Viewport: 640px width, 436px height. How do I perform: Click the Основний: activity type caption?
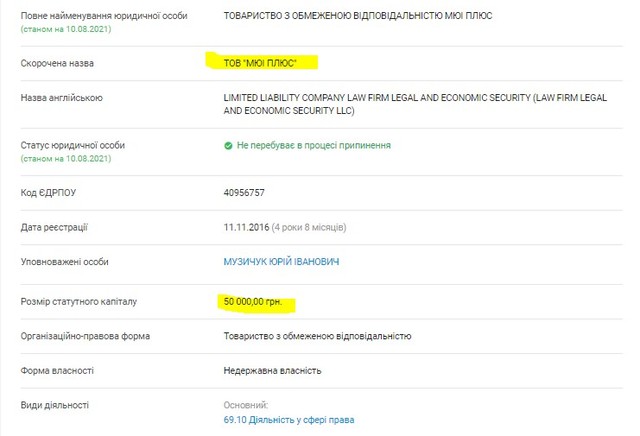click(x=246, y=405)
